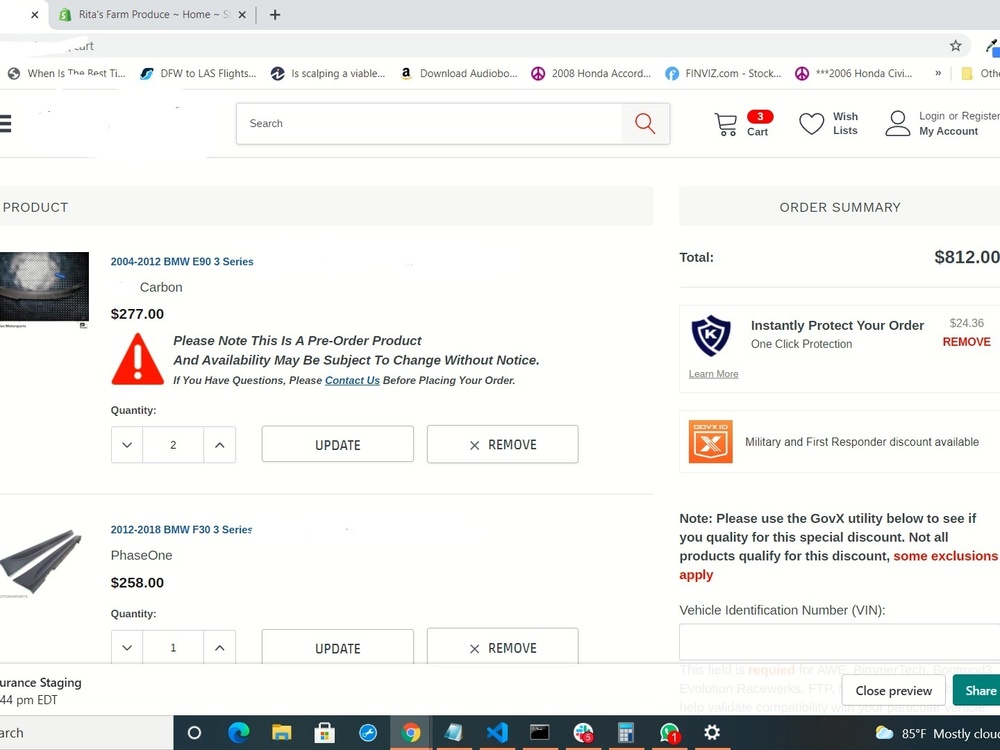Click quantity field showing 2
1000x750 pixels.
[x=173, y=445]
